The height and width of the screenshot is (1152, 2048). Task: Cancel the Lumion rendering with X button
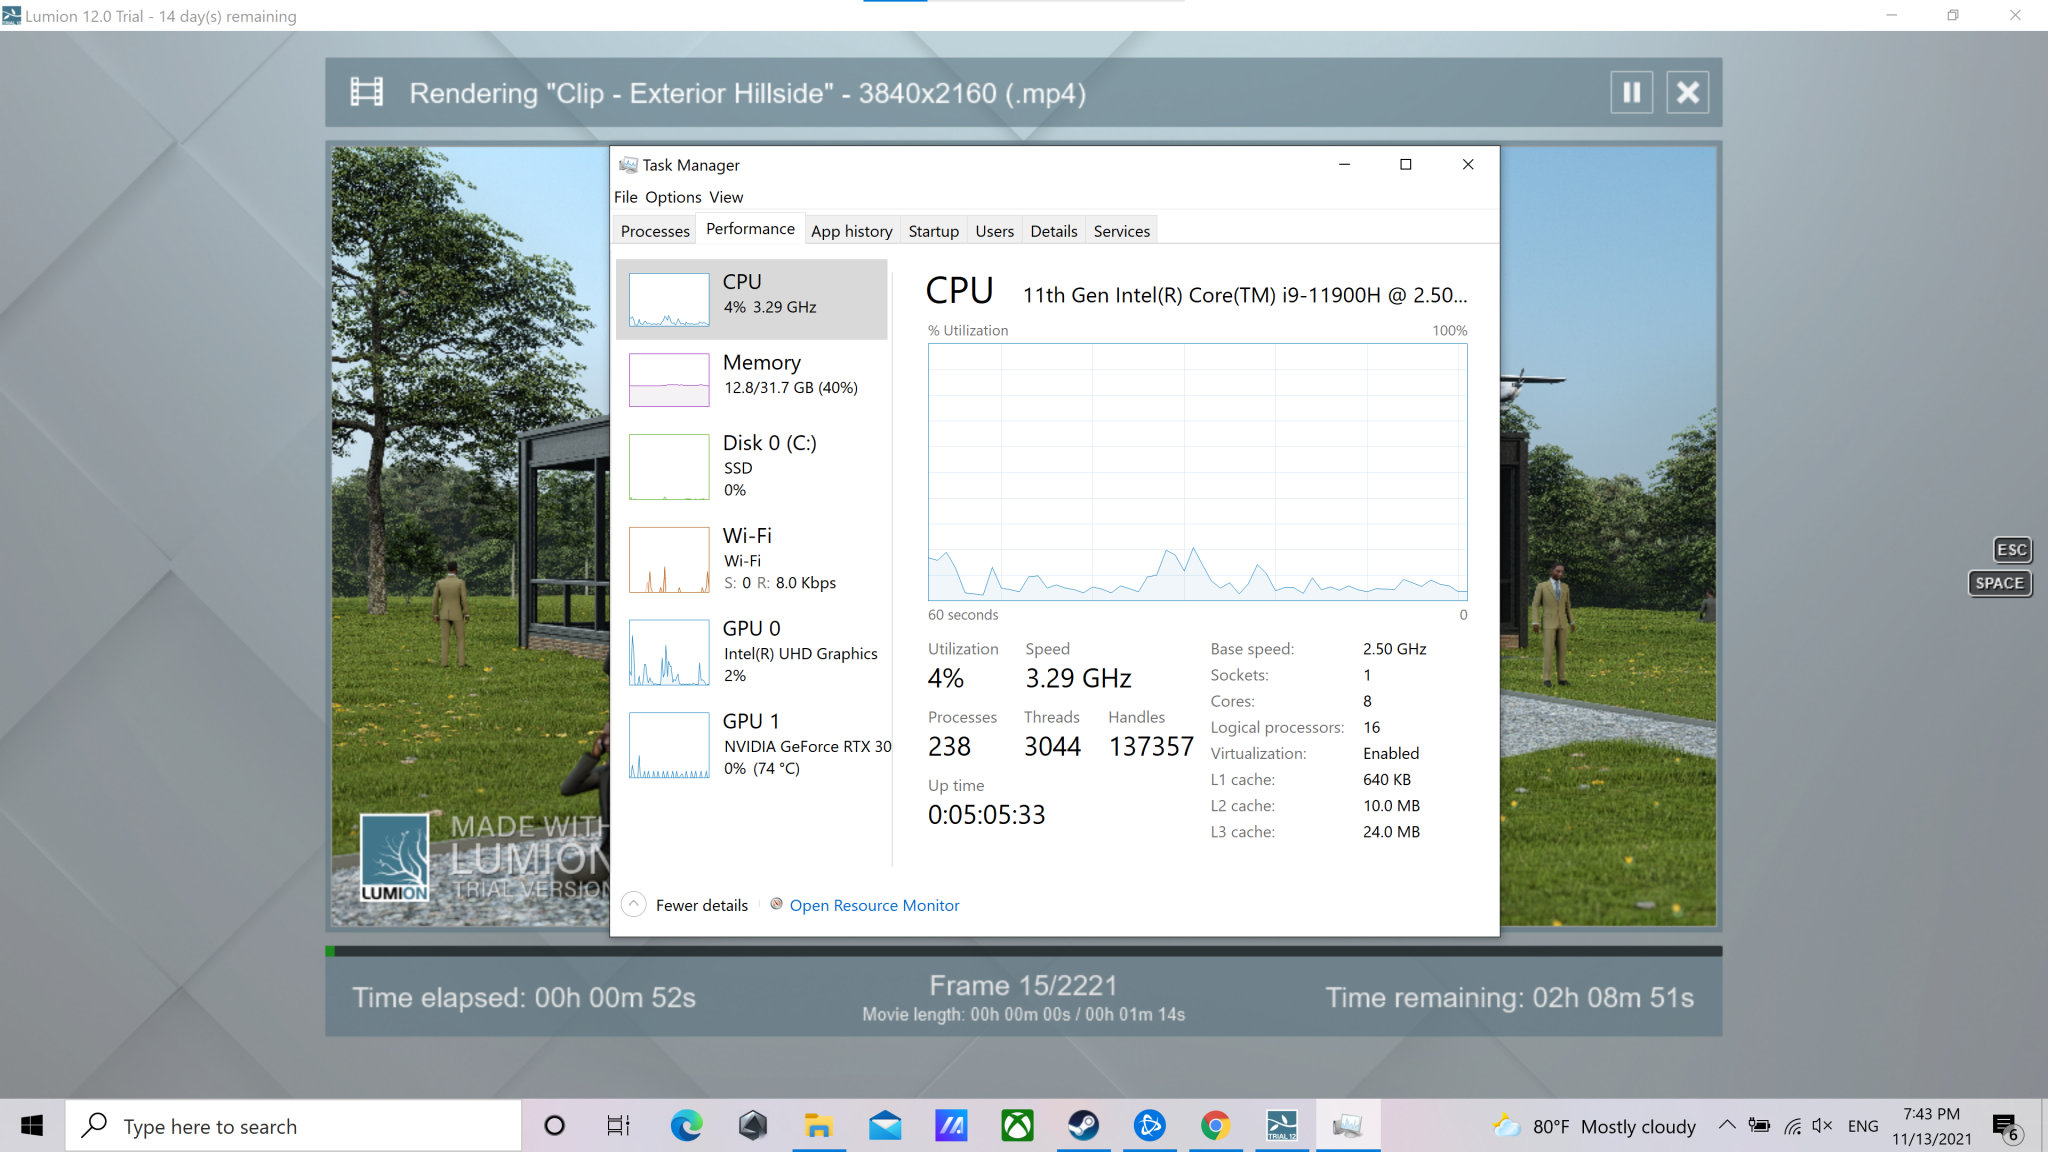click(1687, 93)
